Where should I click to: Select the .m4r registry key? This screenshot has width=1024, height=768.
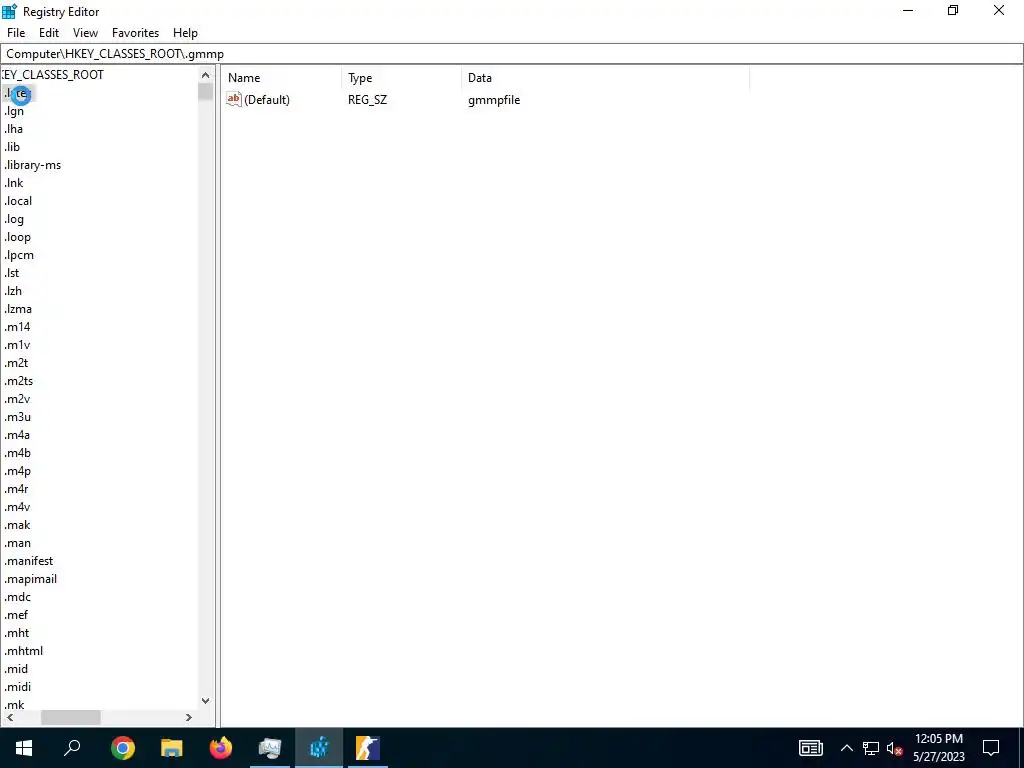[x=16, y=488]
